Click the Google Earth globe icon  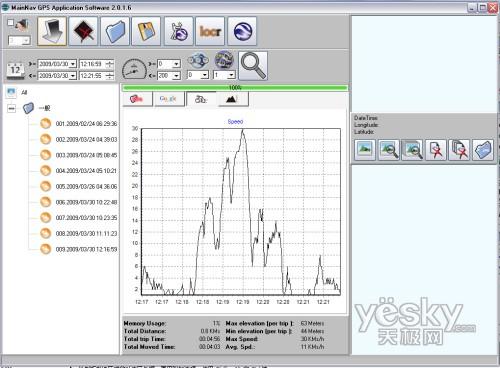pyautogui.click(x=242, y=31)
